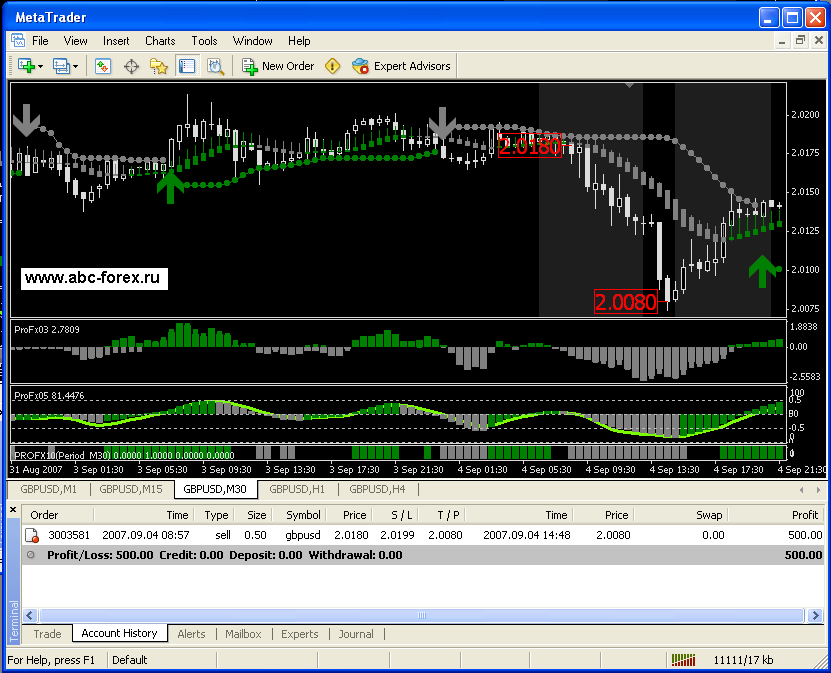This screenshot has height=673, width=831.
Task: Click the New Chart toolbar icon
Action: point(26,66)
